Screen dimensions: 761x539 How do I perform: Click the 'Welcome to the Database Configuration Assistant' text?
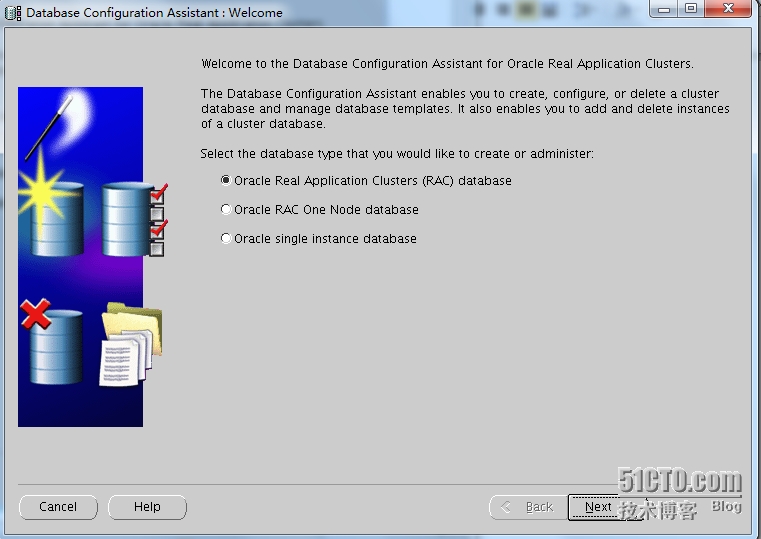[447, 64]
